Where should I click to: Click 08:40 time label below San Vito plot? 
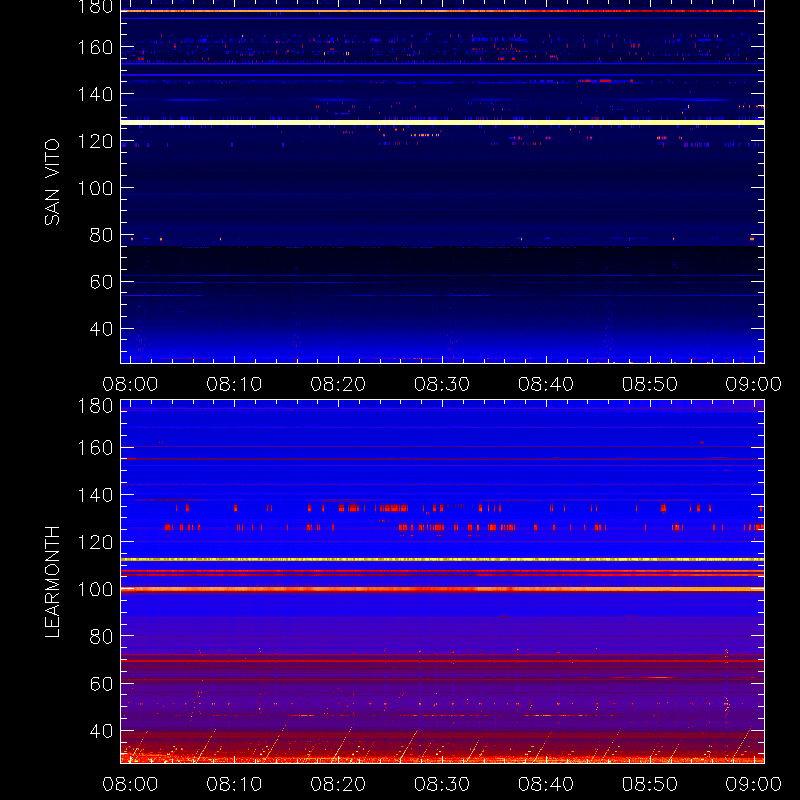[546, 384]
